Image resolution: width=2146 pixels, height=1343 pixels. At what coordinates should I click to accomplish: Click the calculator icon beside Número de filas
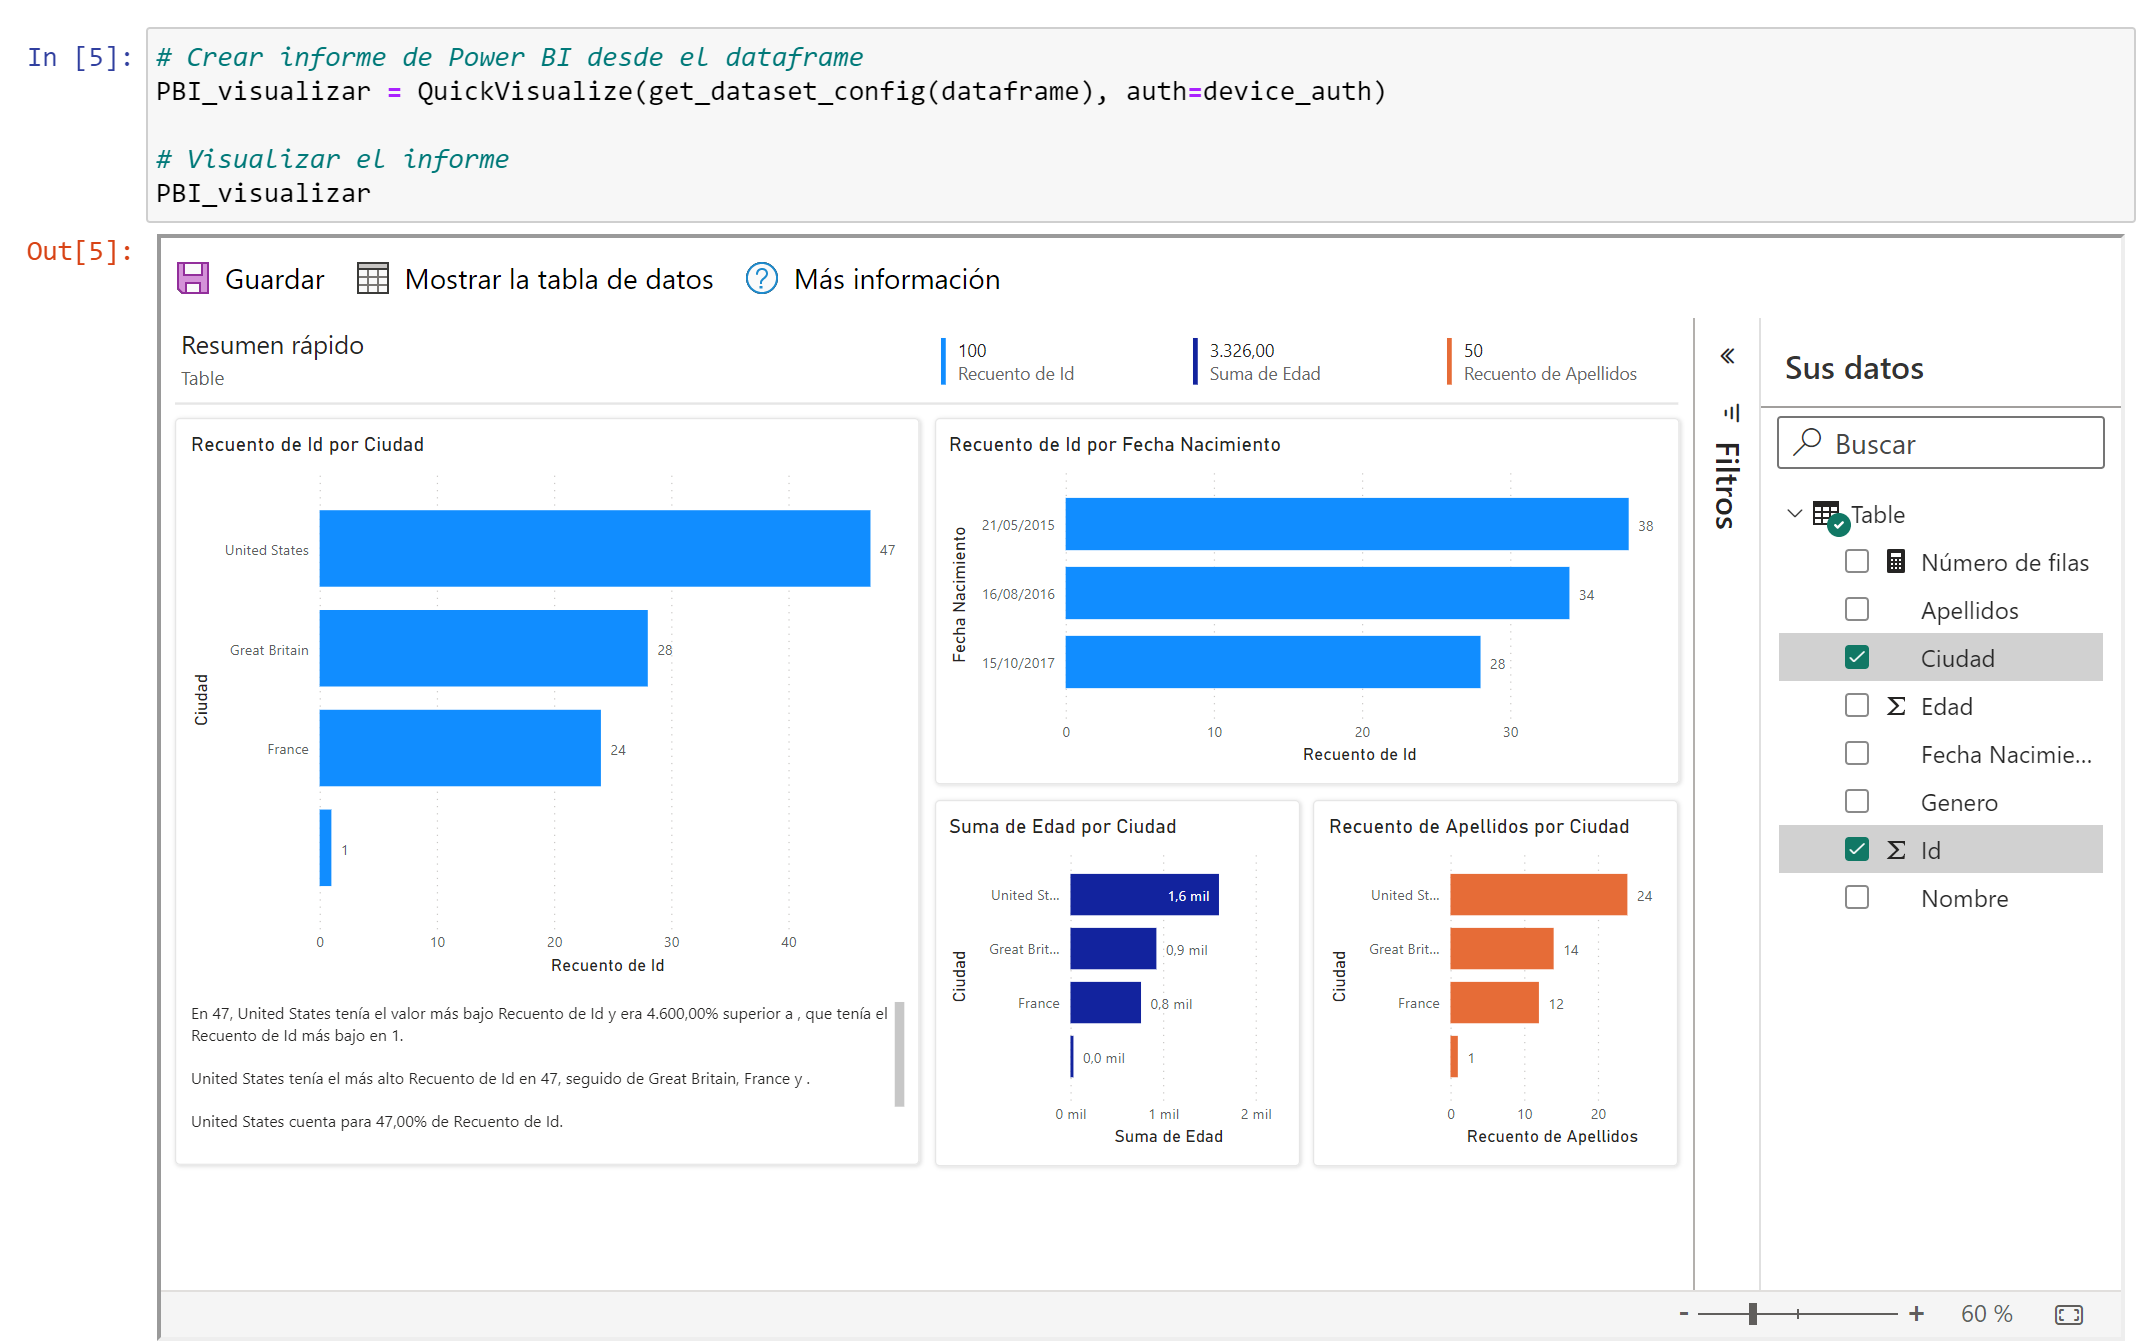(x=1895, y=561)
